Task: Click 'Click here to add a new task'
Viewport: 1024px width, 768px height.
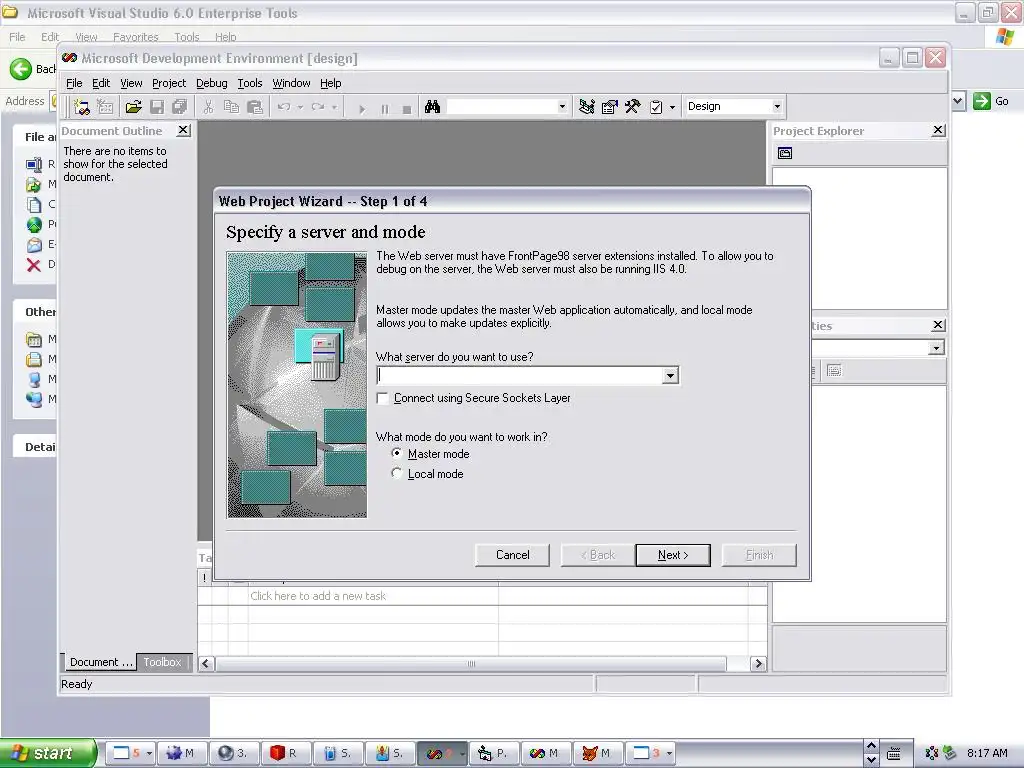Action: (318, 596)
